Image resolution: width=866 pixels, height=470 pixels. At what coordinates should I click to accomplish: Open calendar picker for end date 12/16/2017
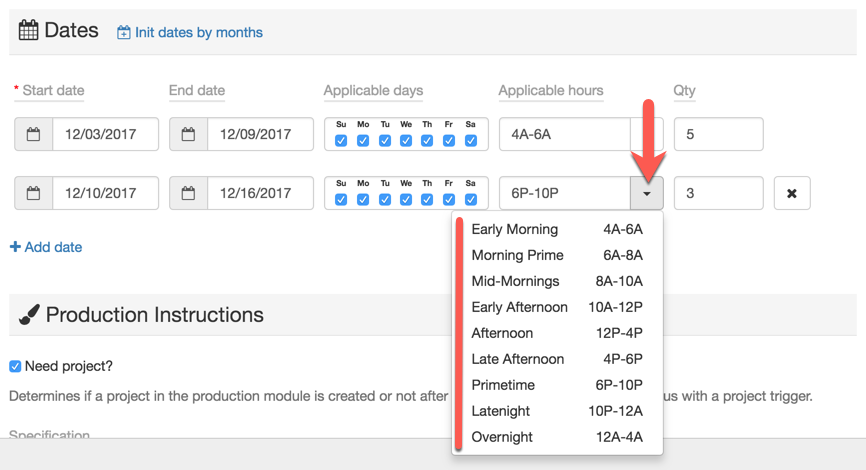pyautogui.click(x=189, y=193)
